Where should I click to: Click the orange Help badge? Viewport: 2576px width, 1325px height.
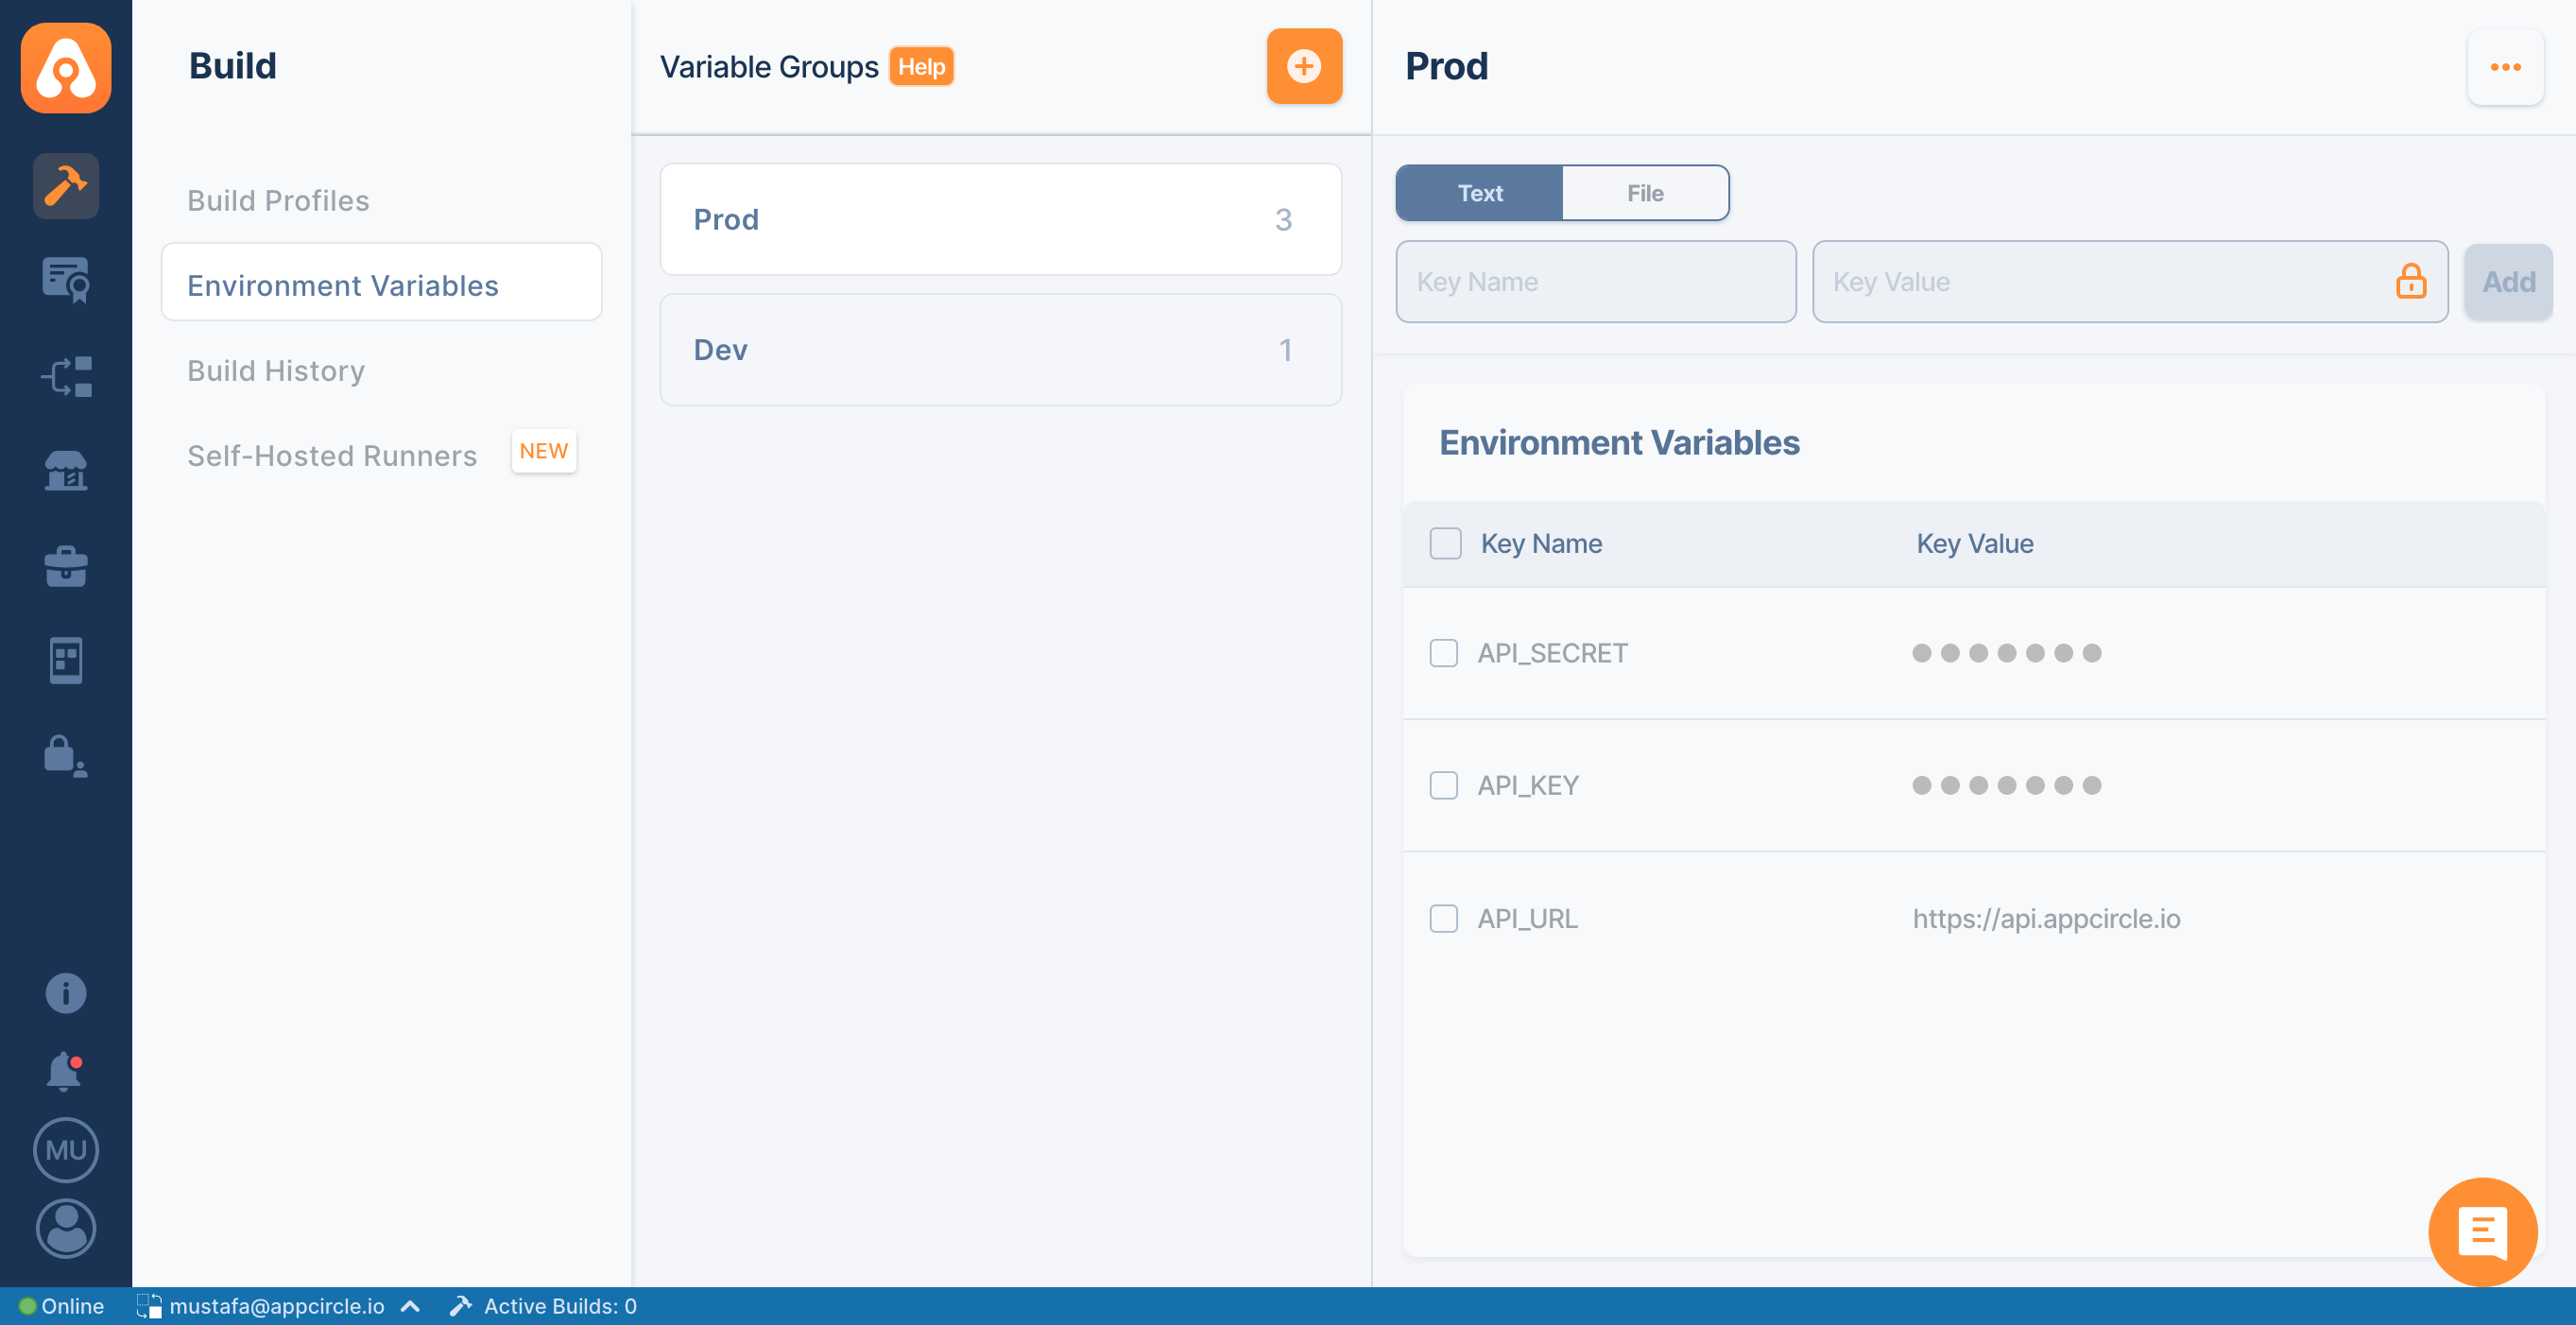click(x=921, y=67)
